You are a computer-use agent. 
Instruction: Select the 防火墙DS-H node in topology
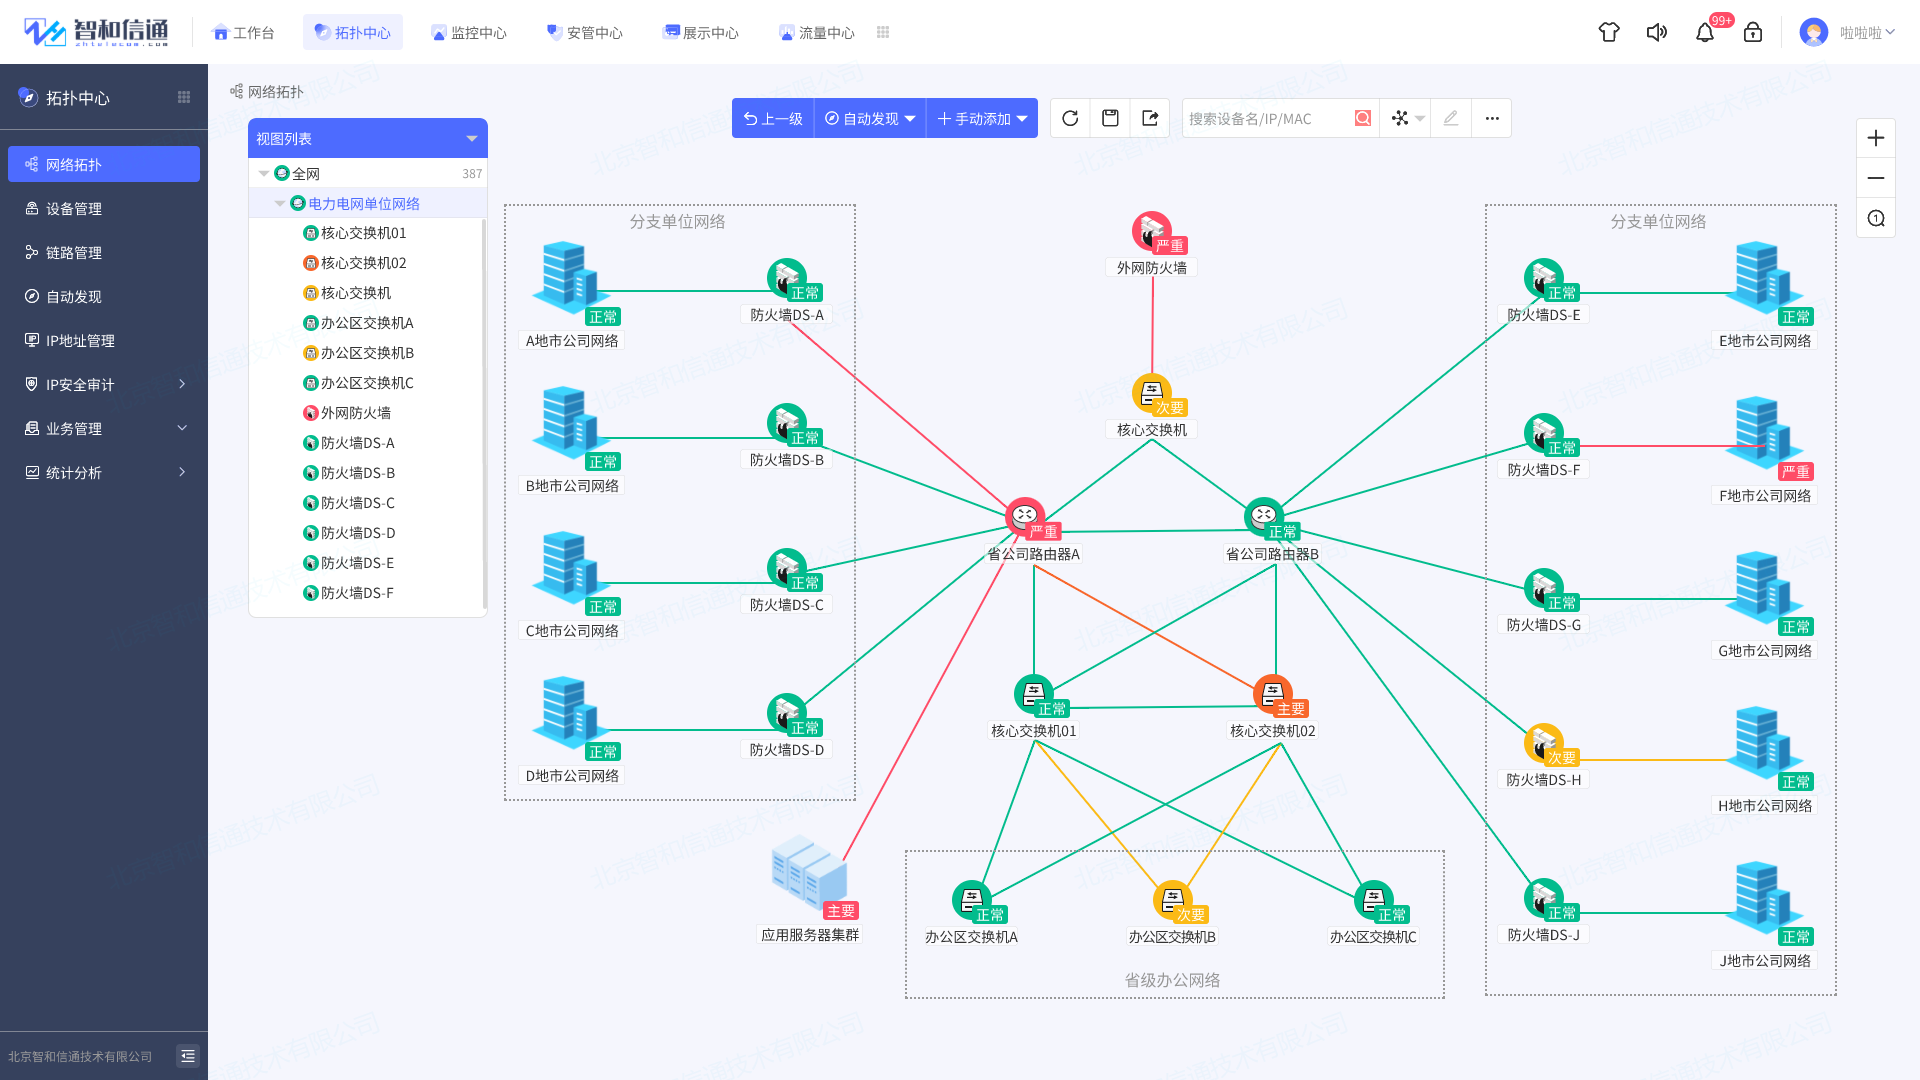coord(1544,743)
